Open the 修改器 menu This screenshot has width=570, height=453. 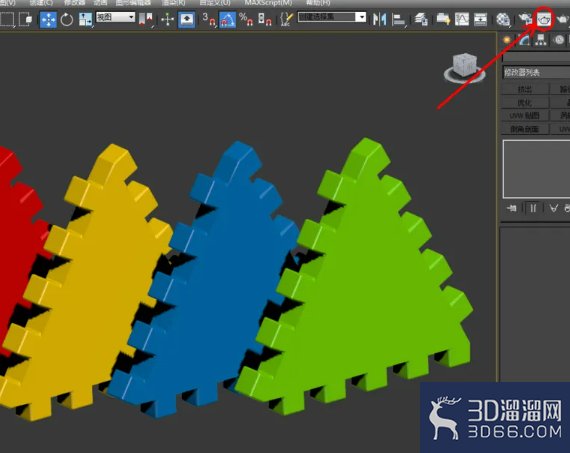point(74,3)
